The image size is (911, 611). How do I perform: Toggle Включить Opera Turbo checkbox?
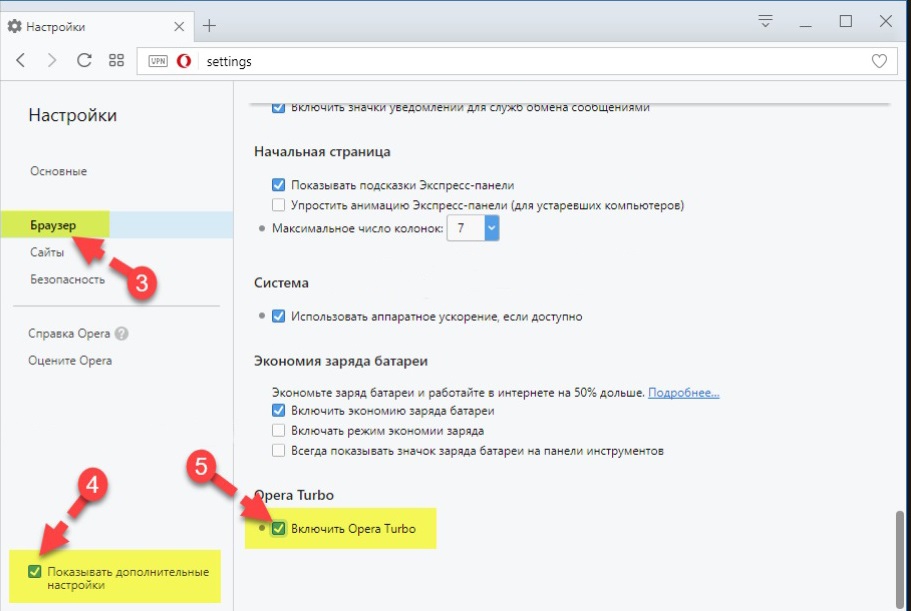[278, 528]
